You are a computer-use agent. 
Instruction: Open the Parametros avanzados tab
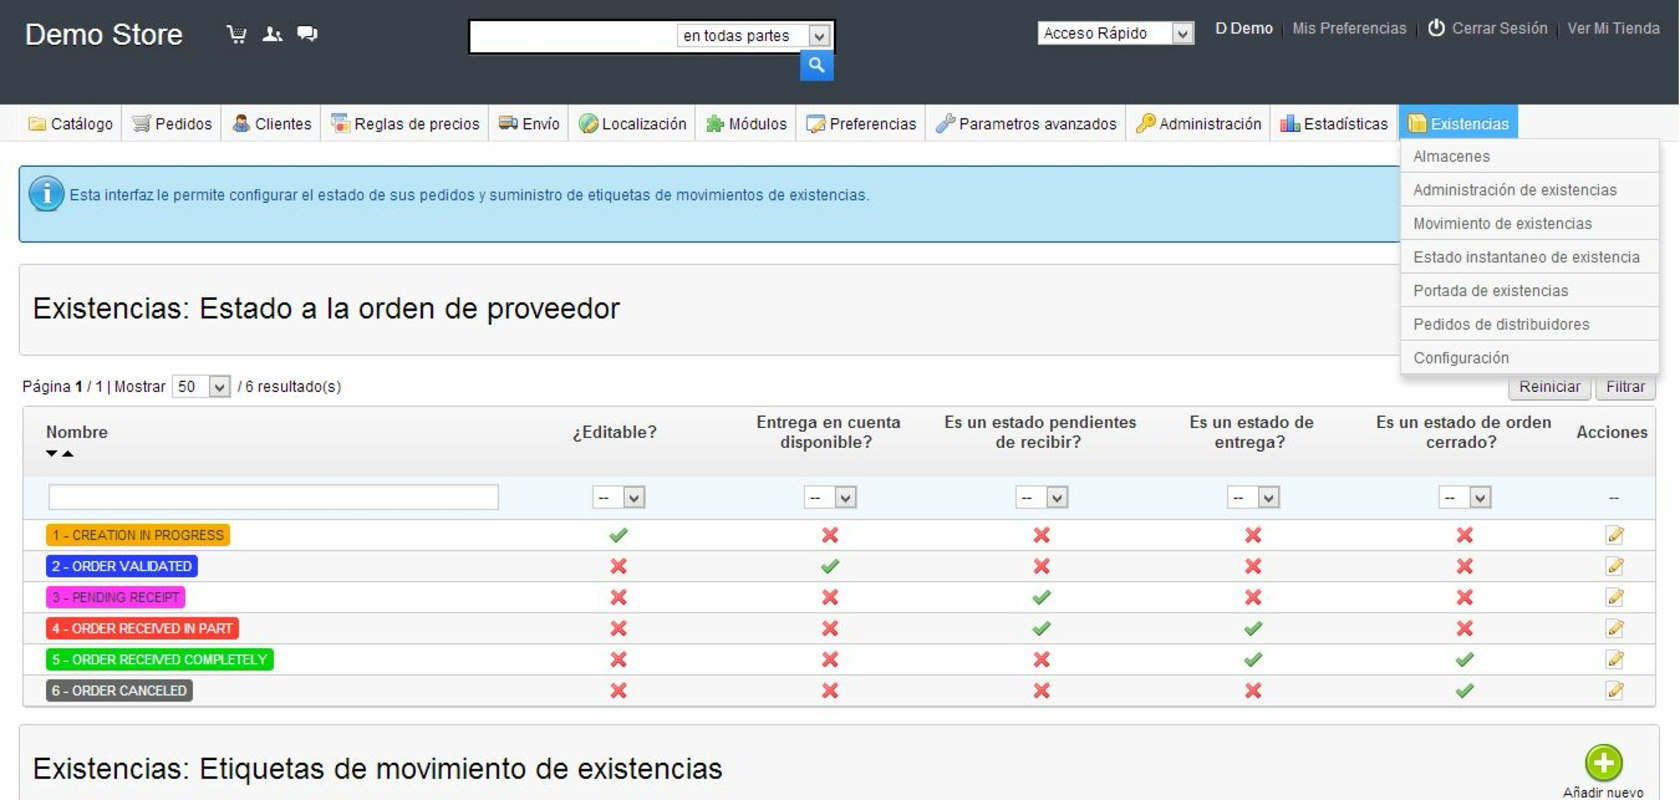click(x=1026, y=124)
